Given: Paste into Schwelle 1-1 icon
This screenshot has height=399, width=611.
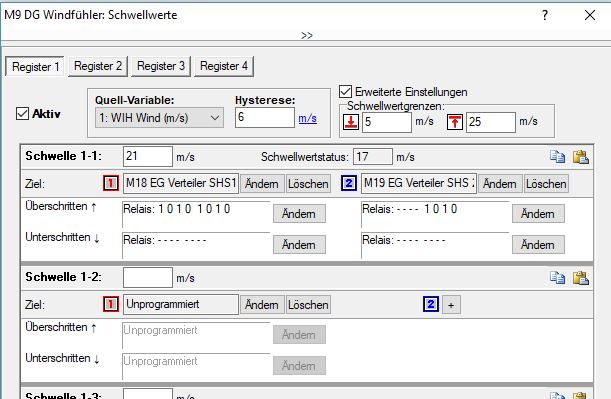Looking at the screenshot, I should click(x=581, y=157).
